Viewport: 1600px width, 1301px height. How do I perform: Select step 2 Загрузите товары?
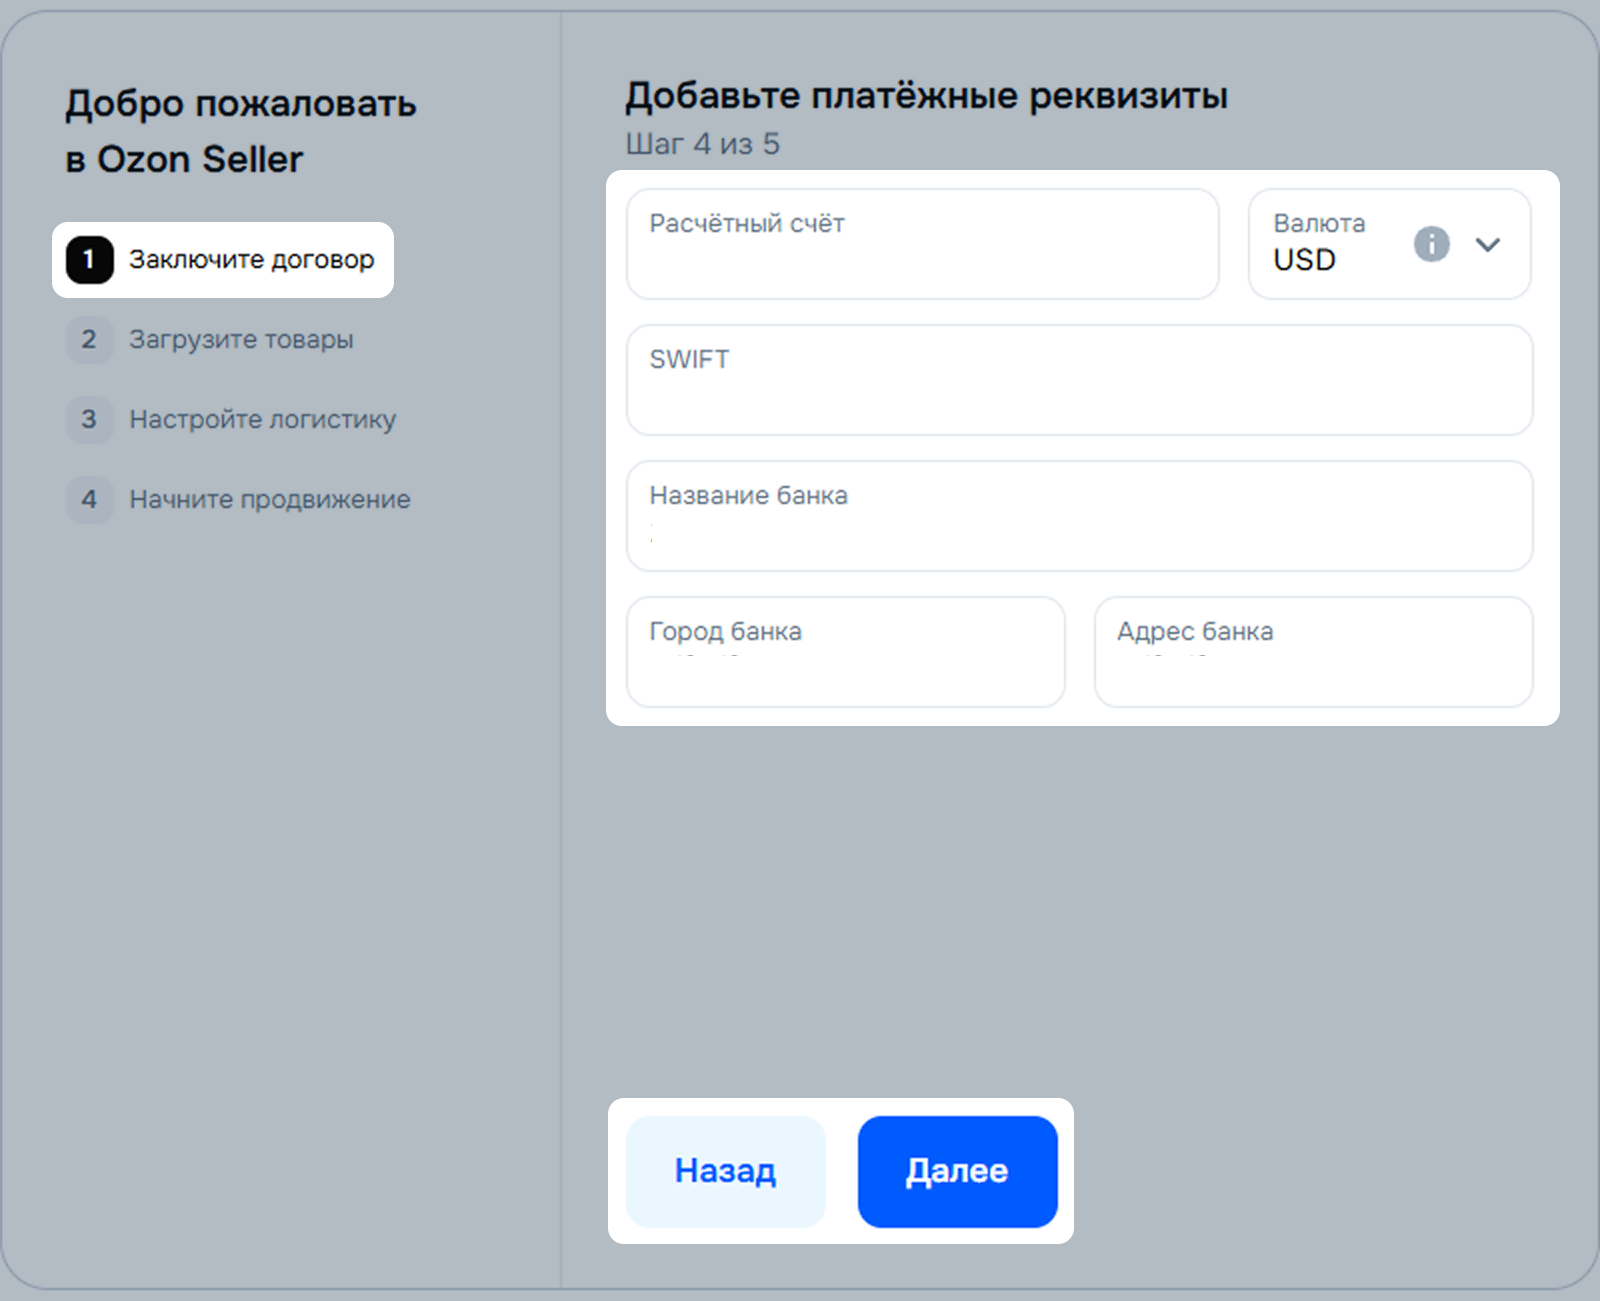[x=210, y=340]
